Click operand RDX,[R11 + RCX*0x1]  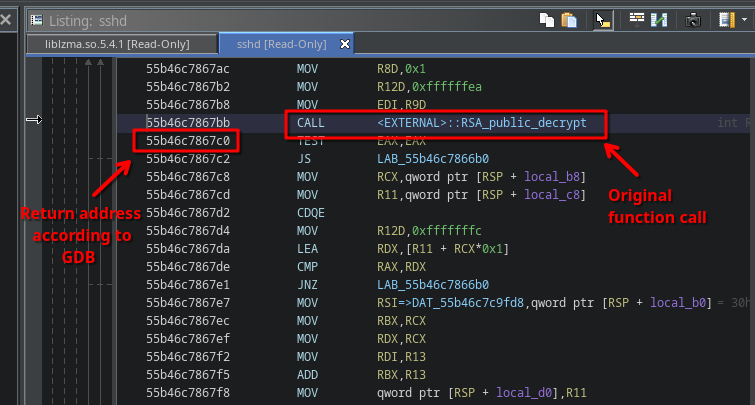(x=443, y=249)
